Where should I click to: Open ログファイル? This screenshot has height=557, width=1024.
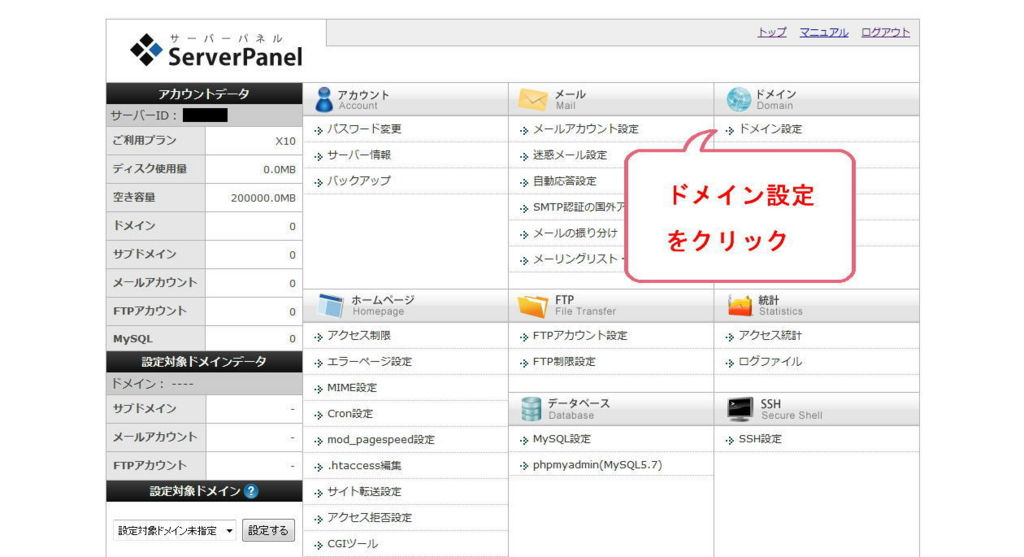pyautogui.click(x=770, y=362)
